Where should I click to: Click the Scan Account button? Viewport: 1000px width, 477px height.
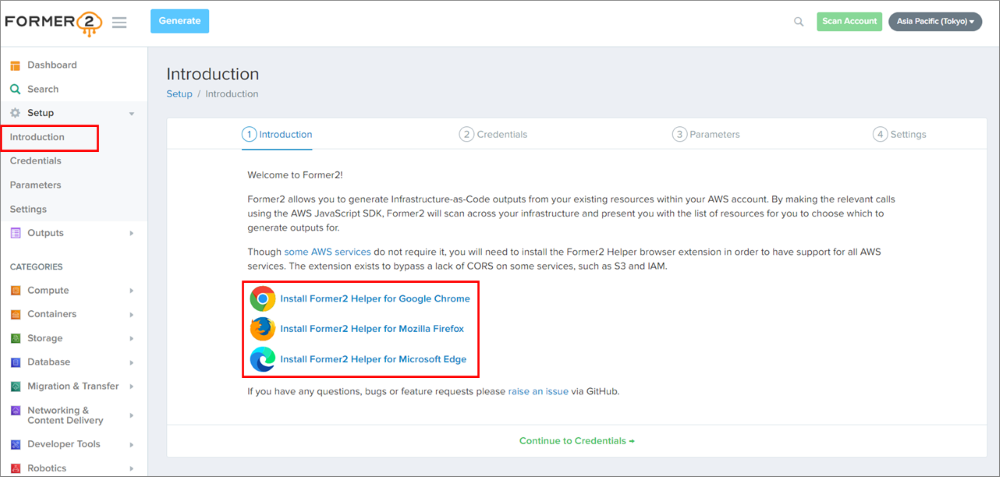(849, 21)
